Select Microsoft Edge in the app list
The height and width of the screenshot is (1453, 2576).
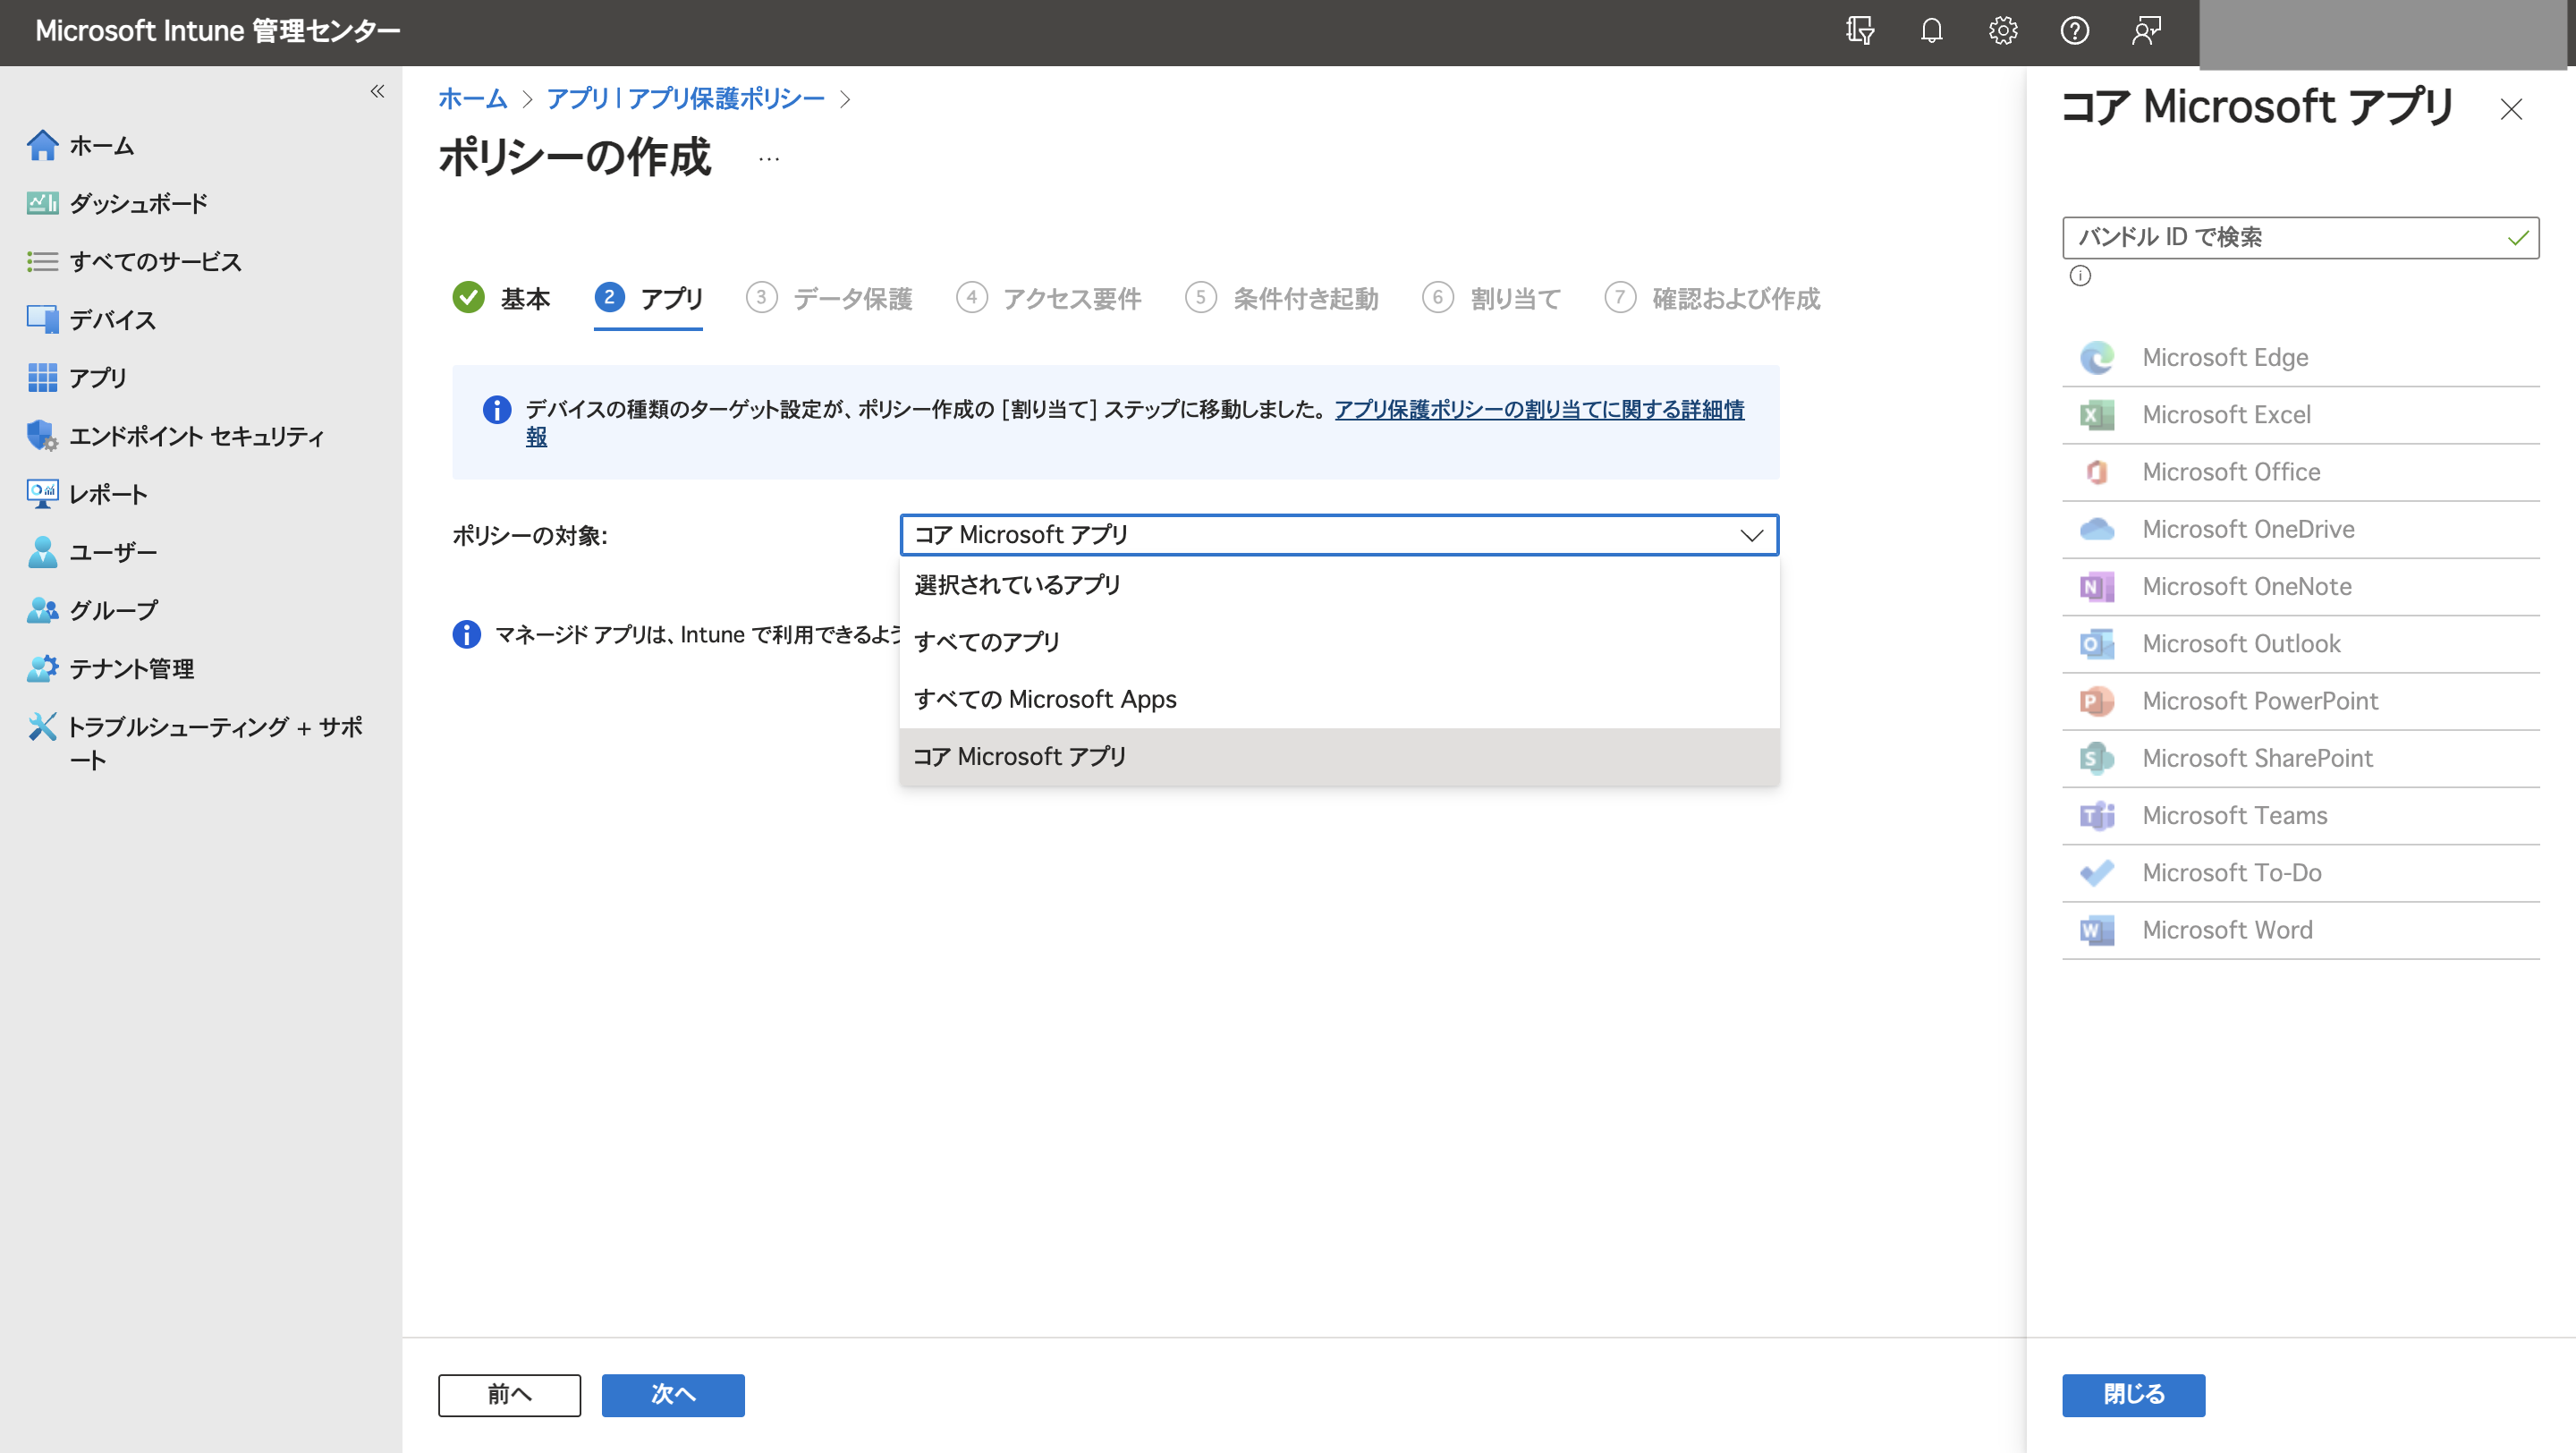click(2300, 358)
